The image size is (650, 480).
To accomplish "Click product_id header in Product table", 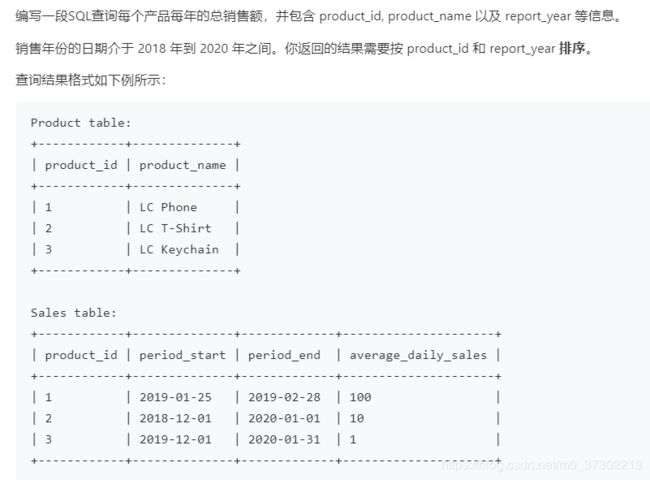I will [81, 165].
